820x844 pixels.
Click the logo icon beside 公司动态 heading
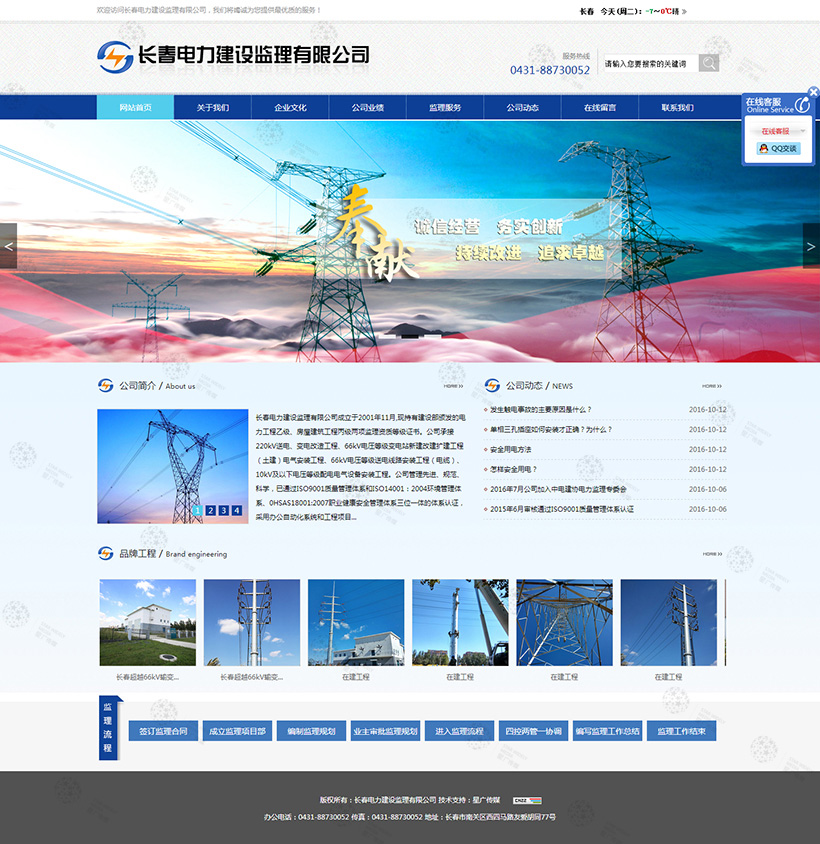point(492,385)
